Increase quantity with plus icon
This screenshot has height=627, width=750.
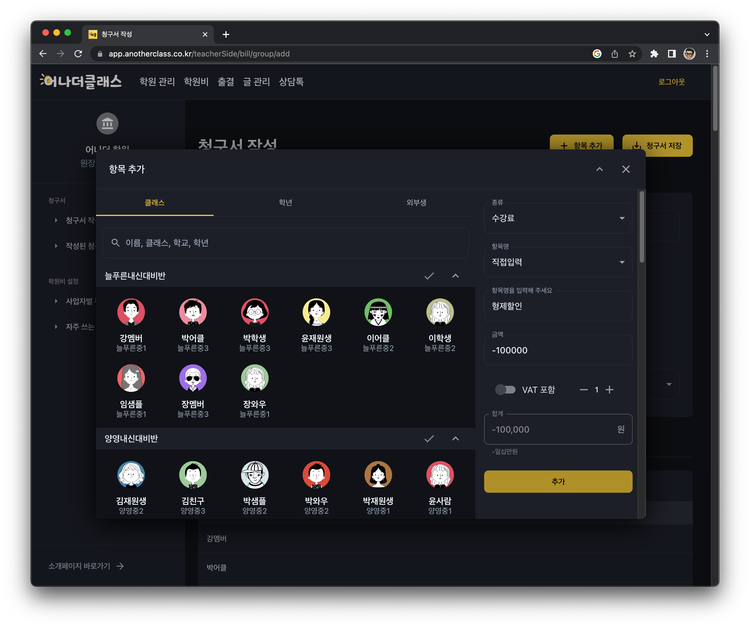pyautogui.click(x=609, y=390)
